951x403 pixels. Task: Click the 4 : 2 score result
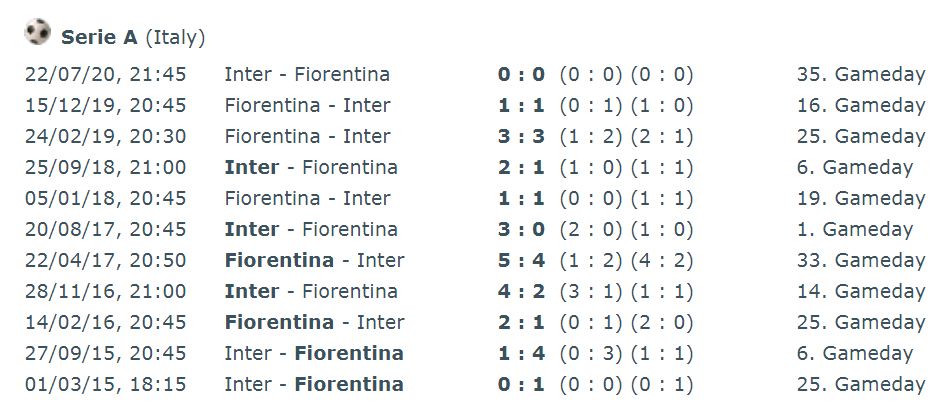click(521, 291)
